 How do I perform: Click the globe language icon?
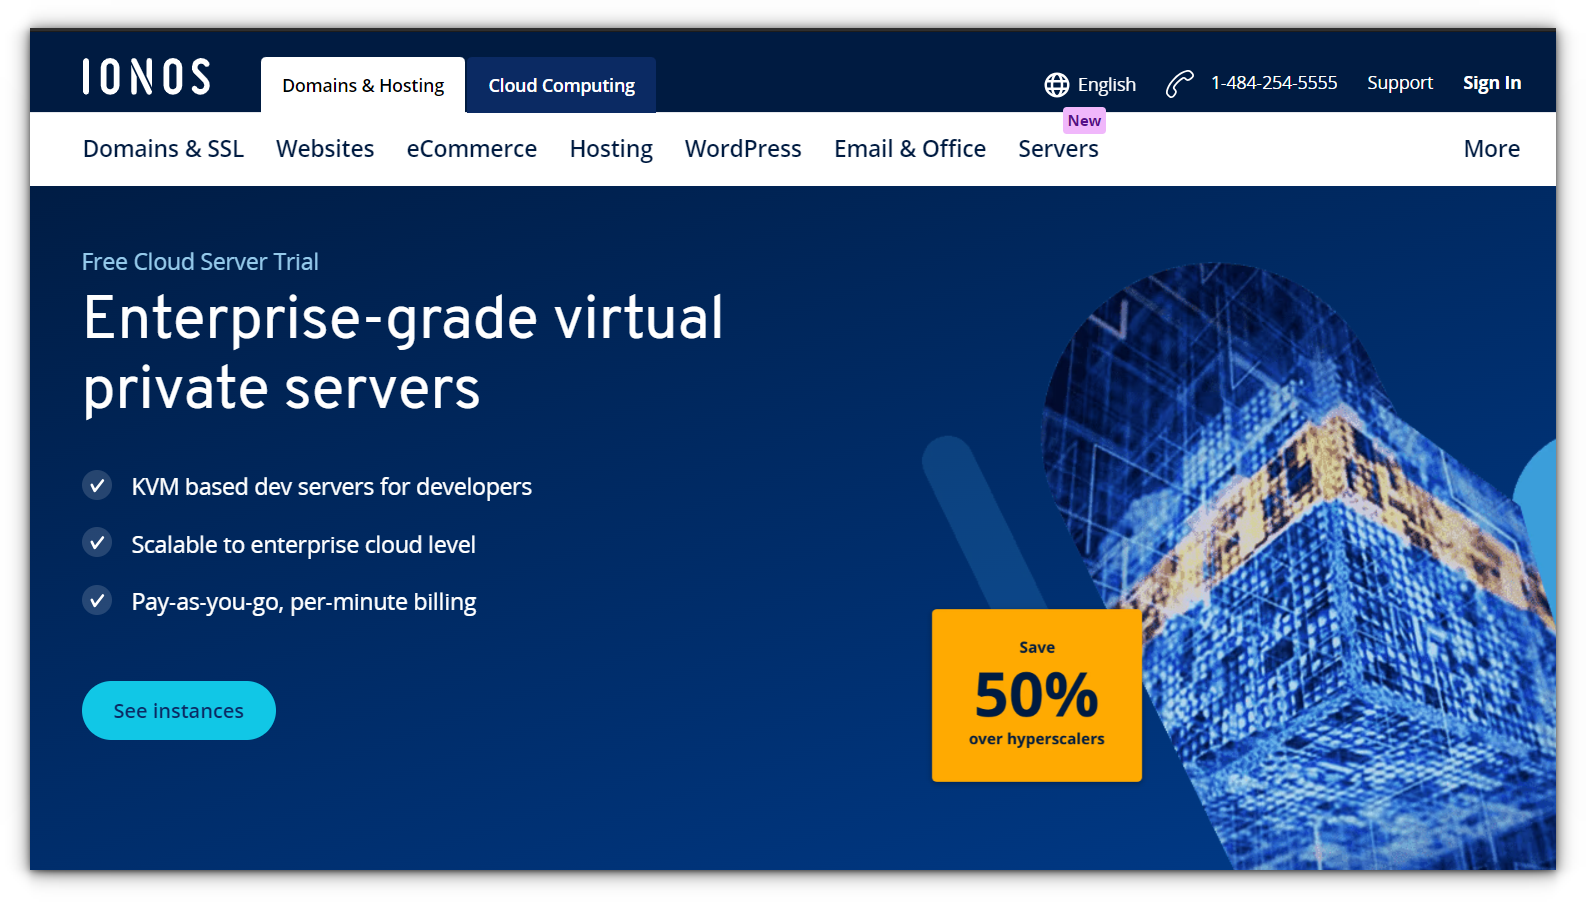click(1057, 85)
